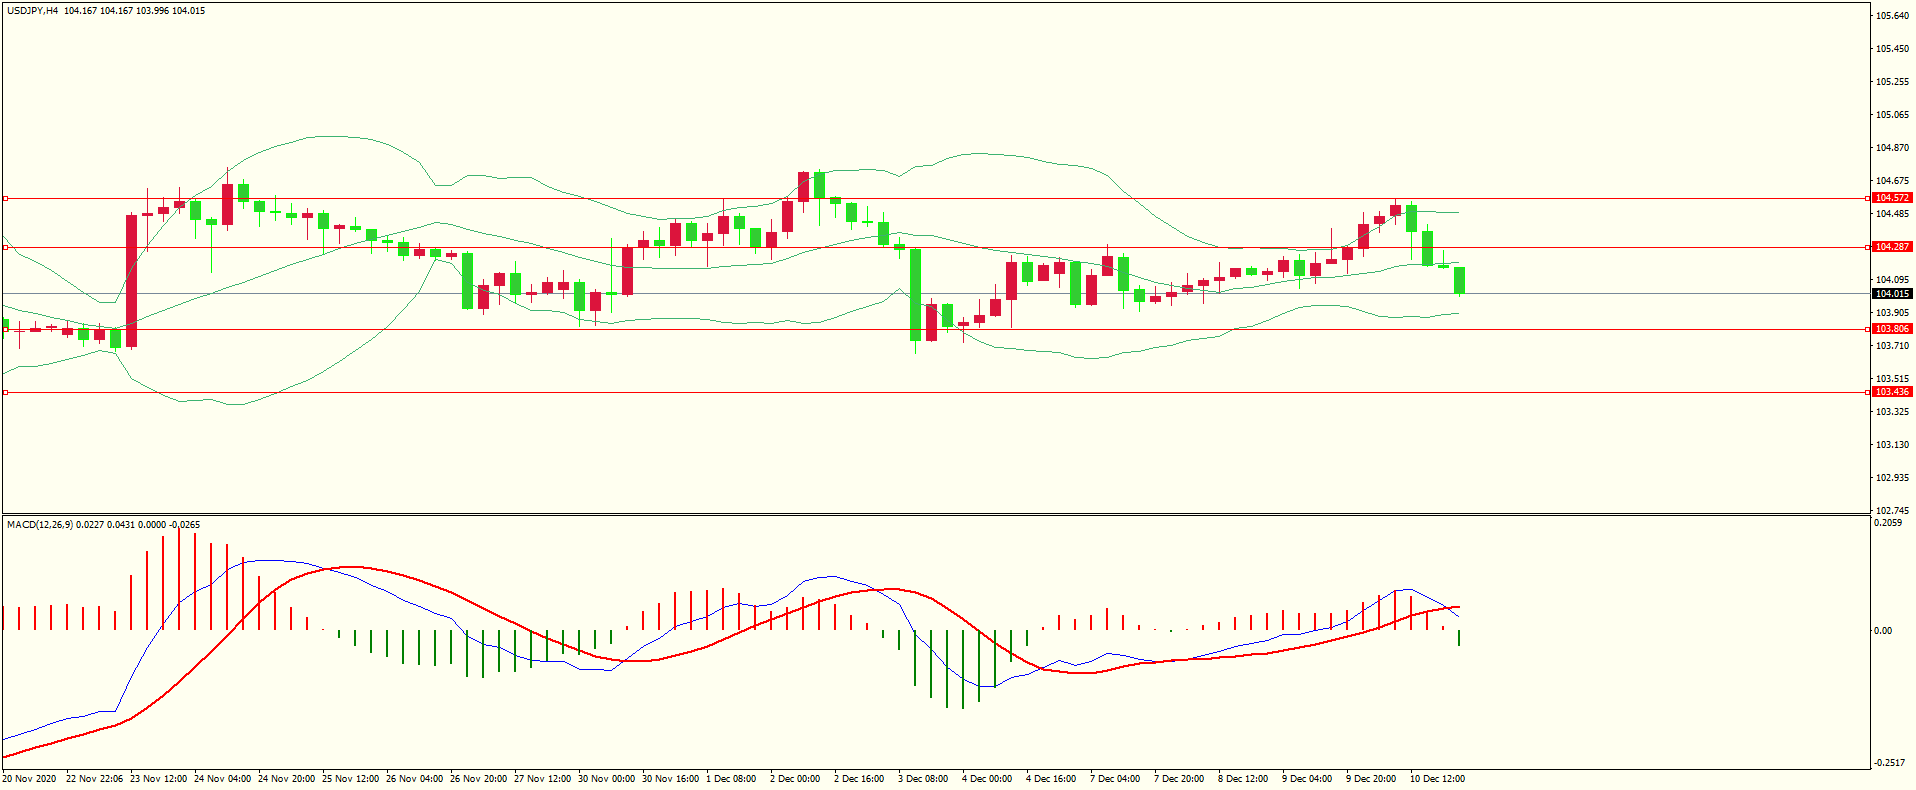
Task: Click the 3 Dec 08:00 time label
Action: click(922, 779)
